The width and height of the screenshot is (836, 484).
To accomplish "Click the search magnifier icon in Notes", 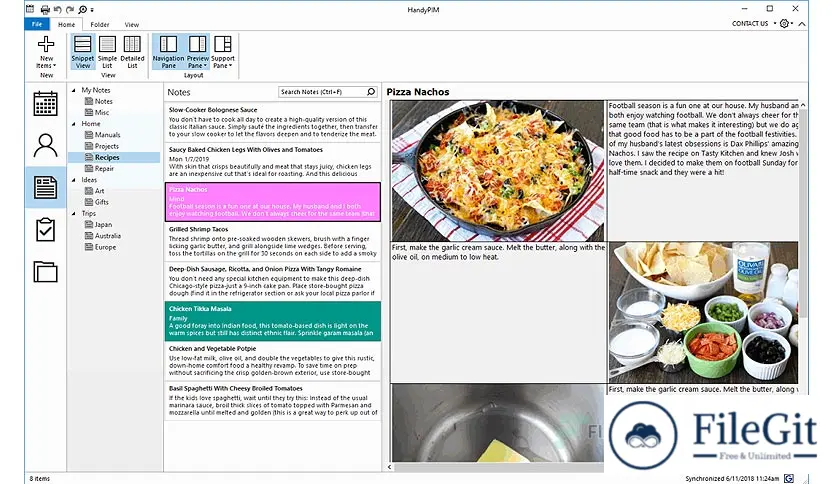I will (x=371, y=92).
